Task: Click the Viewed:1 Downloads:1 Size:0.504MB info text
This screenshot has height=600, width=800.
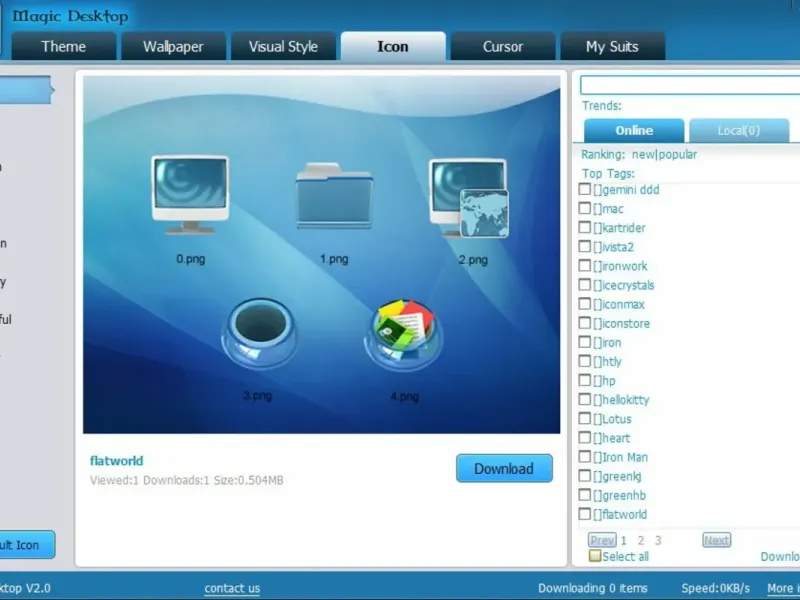Action: pos(187,480)
